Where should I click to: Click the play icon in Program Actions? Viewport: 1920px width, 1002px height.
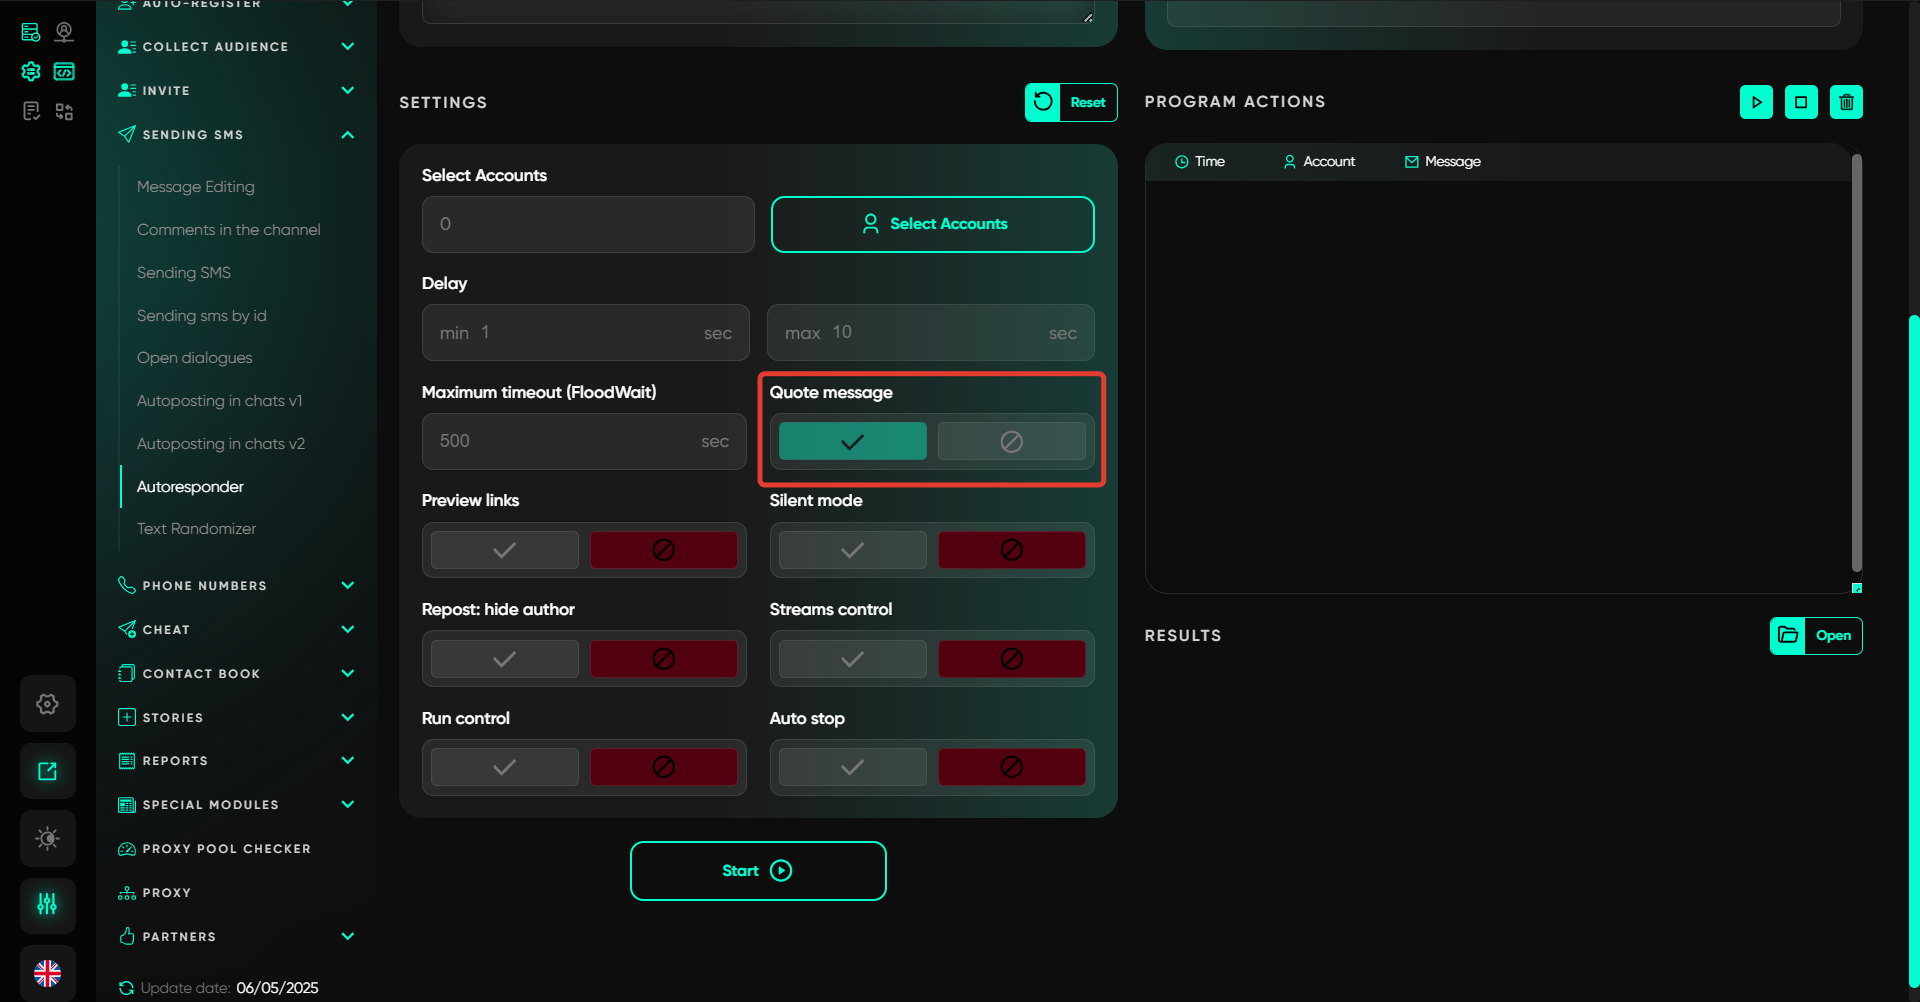click(x=1756, y=102)
